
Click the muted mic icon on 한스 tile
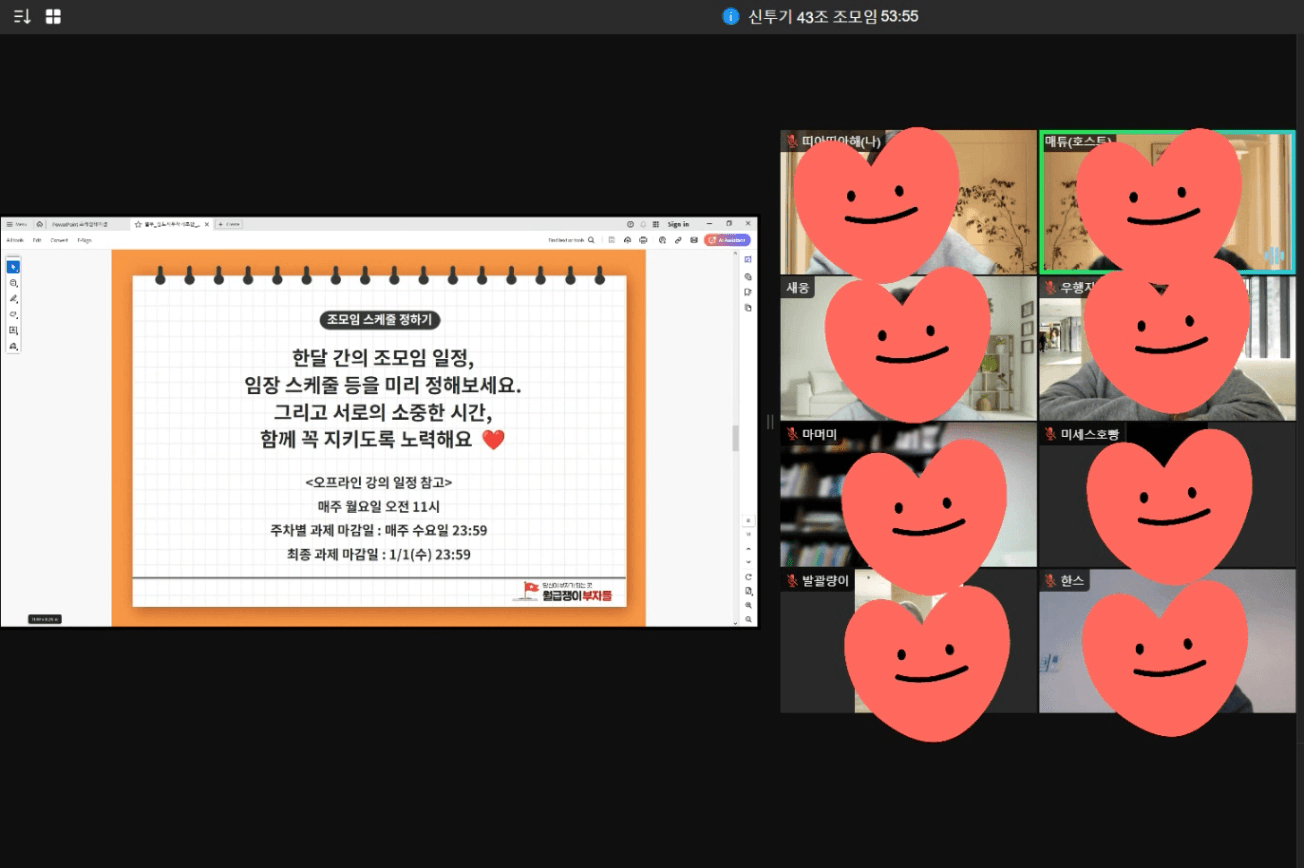coord(1050,581)
